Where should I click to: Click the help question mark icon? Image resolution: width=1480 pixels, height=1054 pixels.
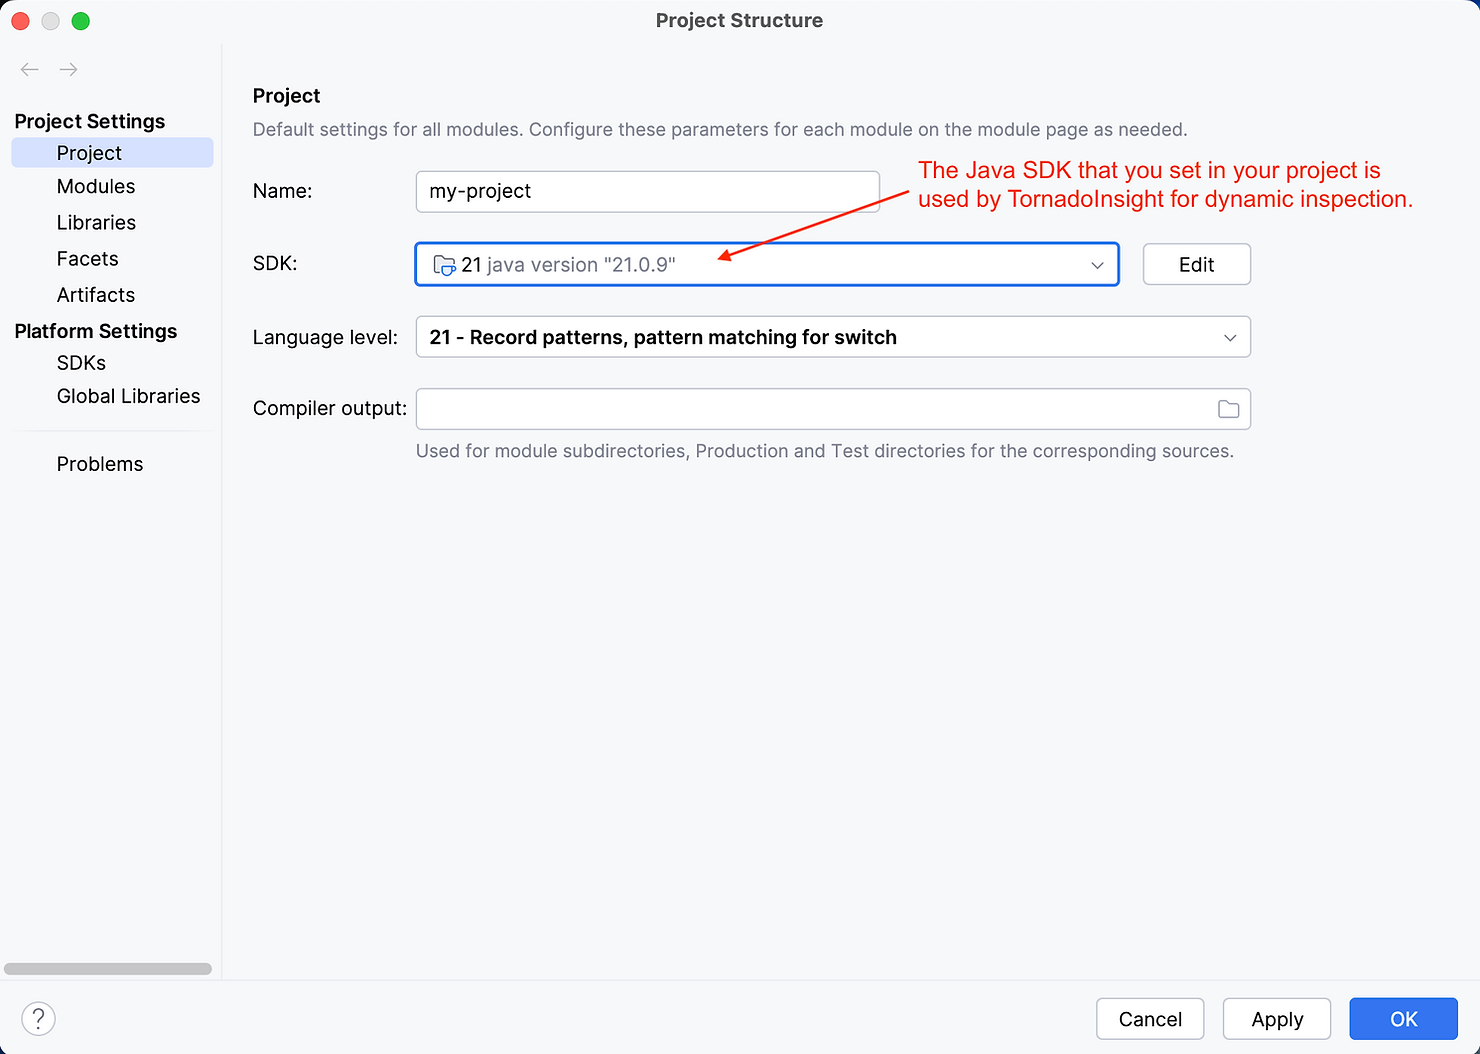coord(38,1019)
